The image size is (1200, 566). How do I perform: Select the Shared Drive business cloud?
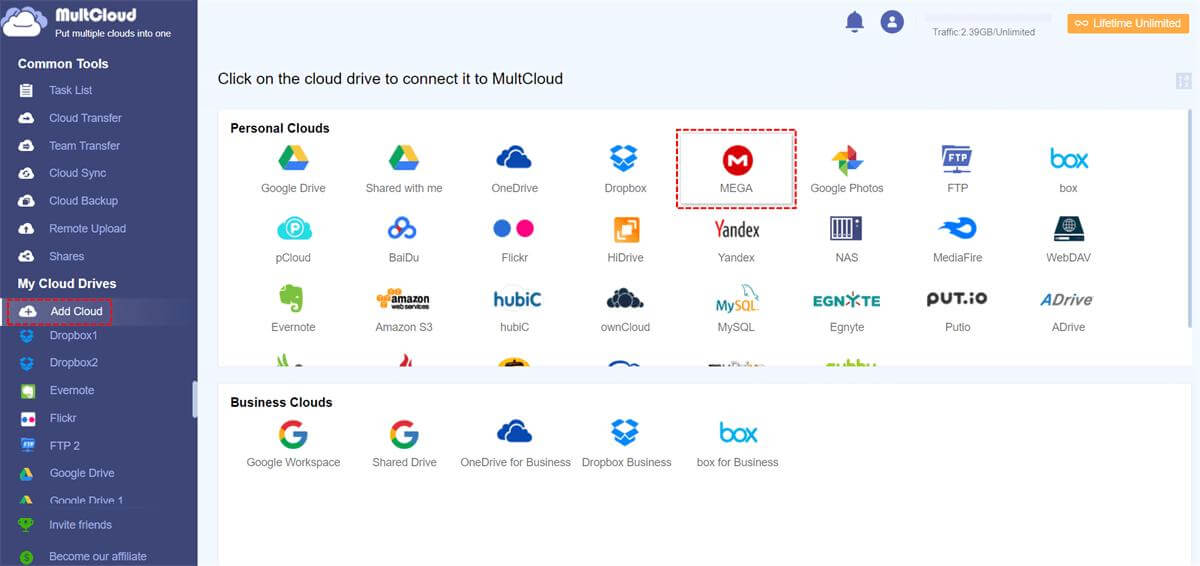click(404, 443)
